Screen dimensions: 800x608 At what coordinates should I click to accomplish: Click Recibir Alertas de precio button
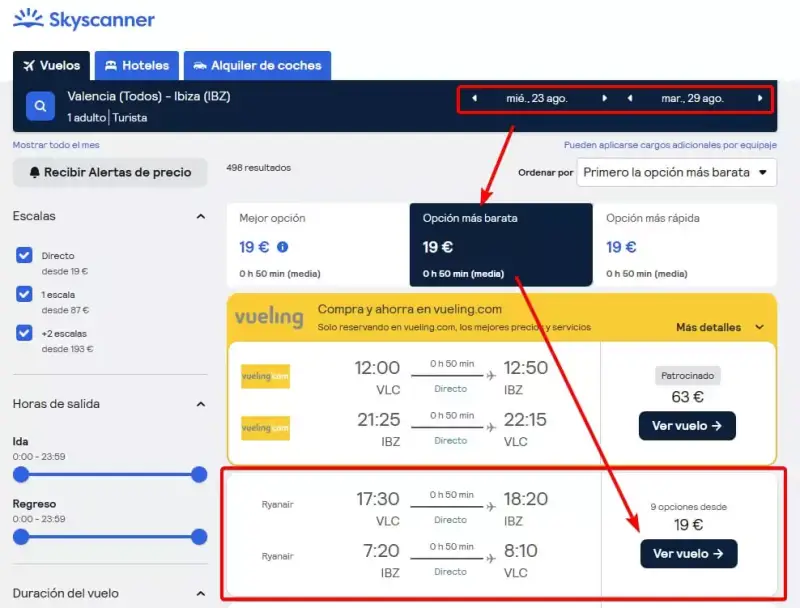point(110,172)
